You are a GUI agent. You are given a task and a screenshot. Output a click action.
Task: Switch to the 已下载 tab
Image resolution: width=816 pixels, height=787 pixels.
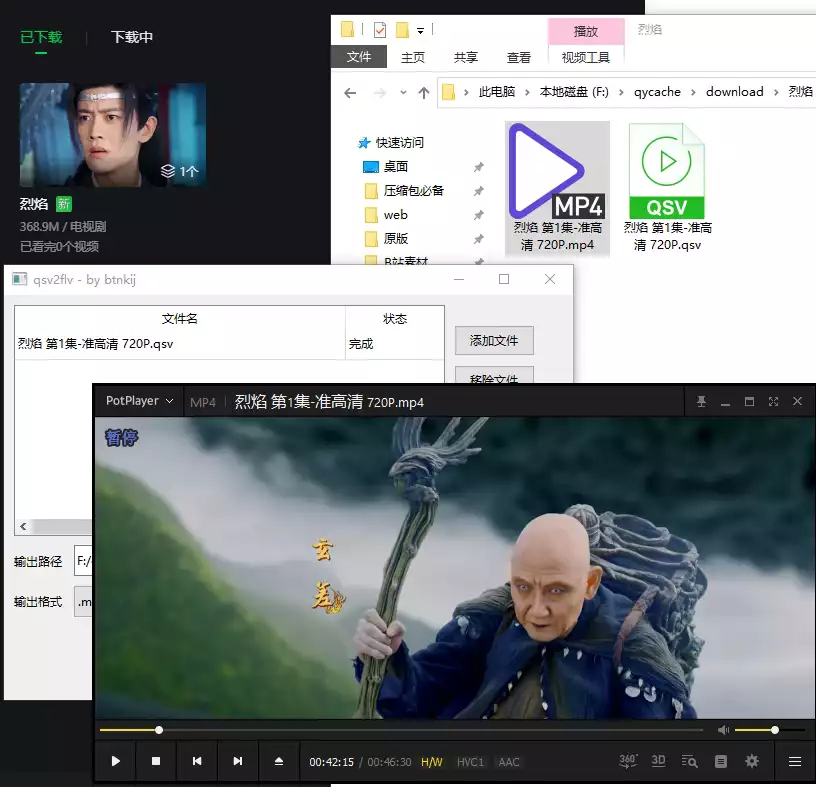point(41,37)
